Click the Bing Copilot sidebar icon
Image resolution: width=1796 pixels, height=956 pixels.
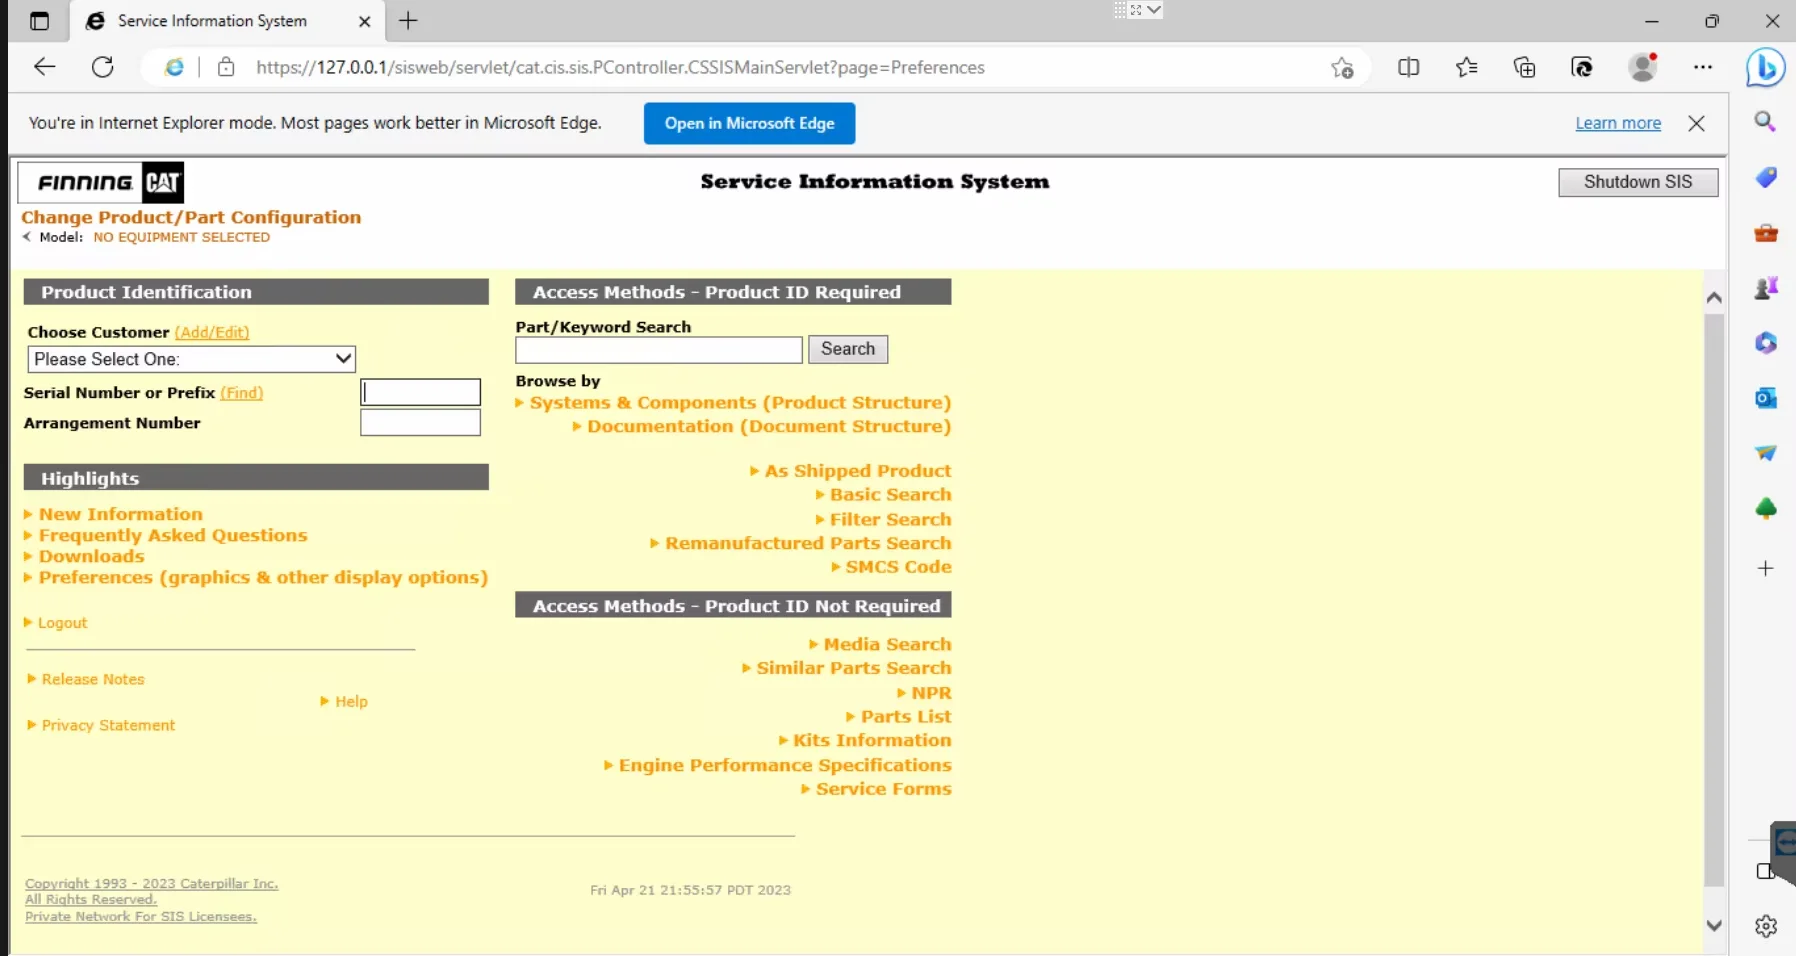[1765, 67]
